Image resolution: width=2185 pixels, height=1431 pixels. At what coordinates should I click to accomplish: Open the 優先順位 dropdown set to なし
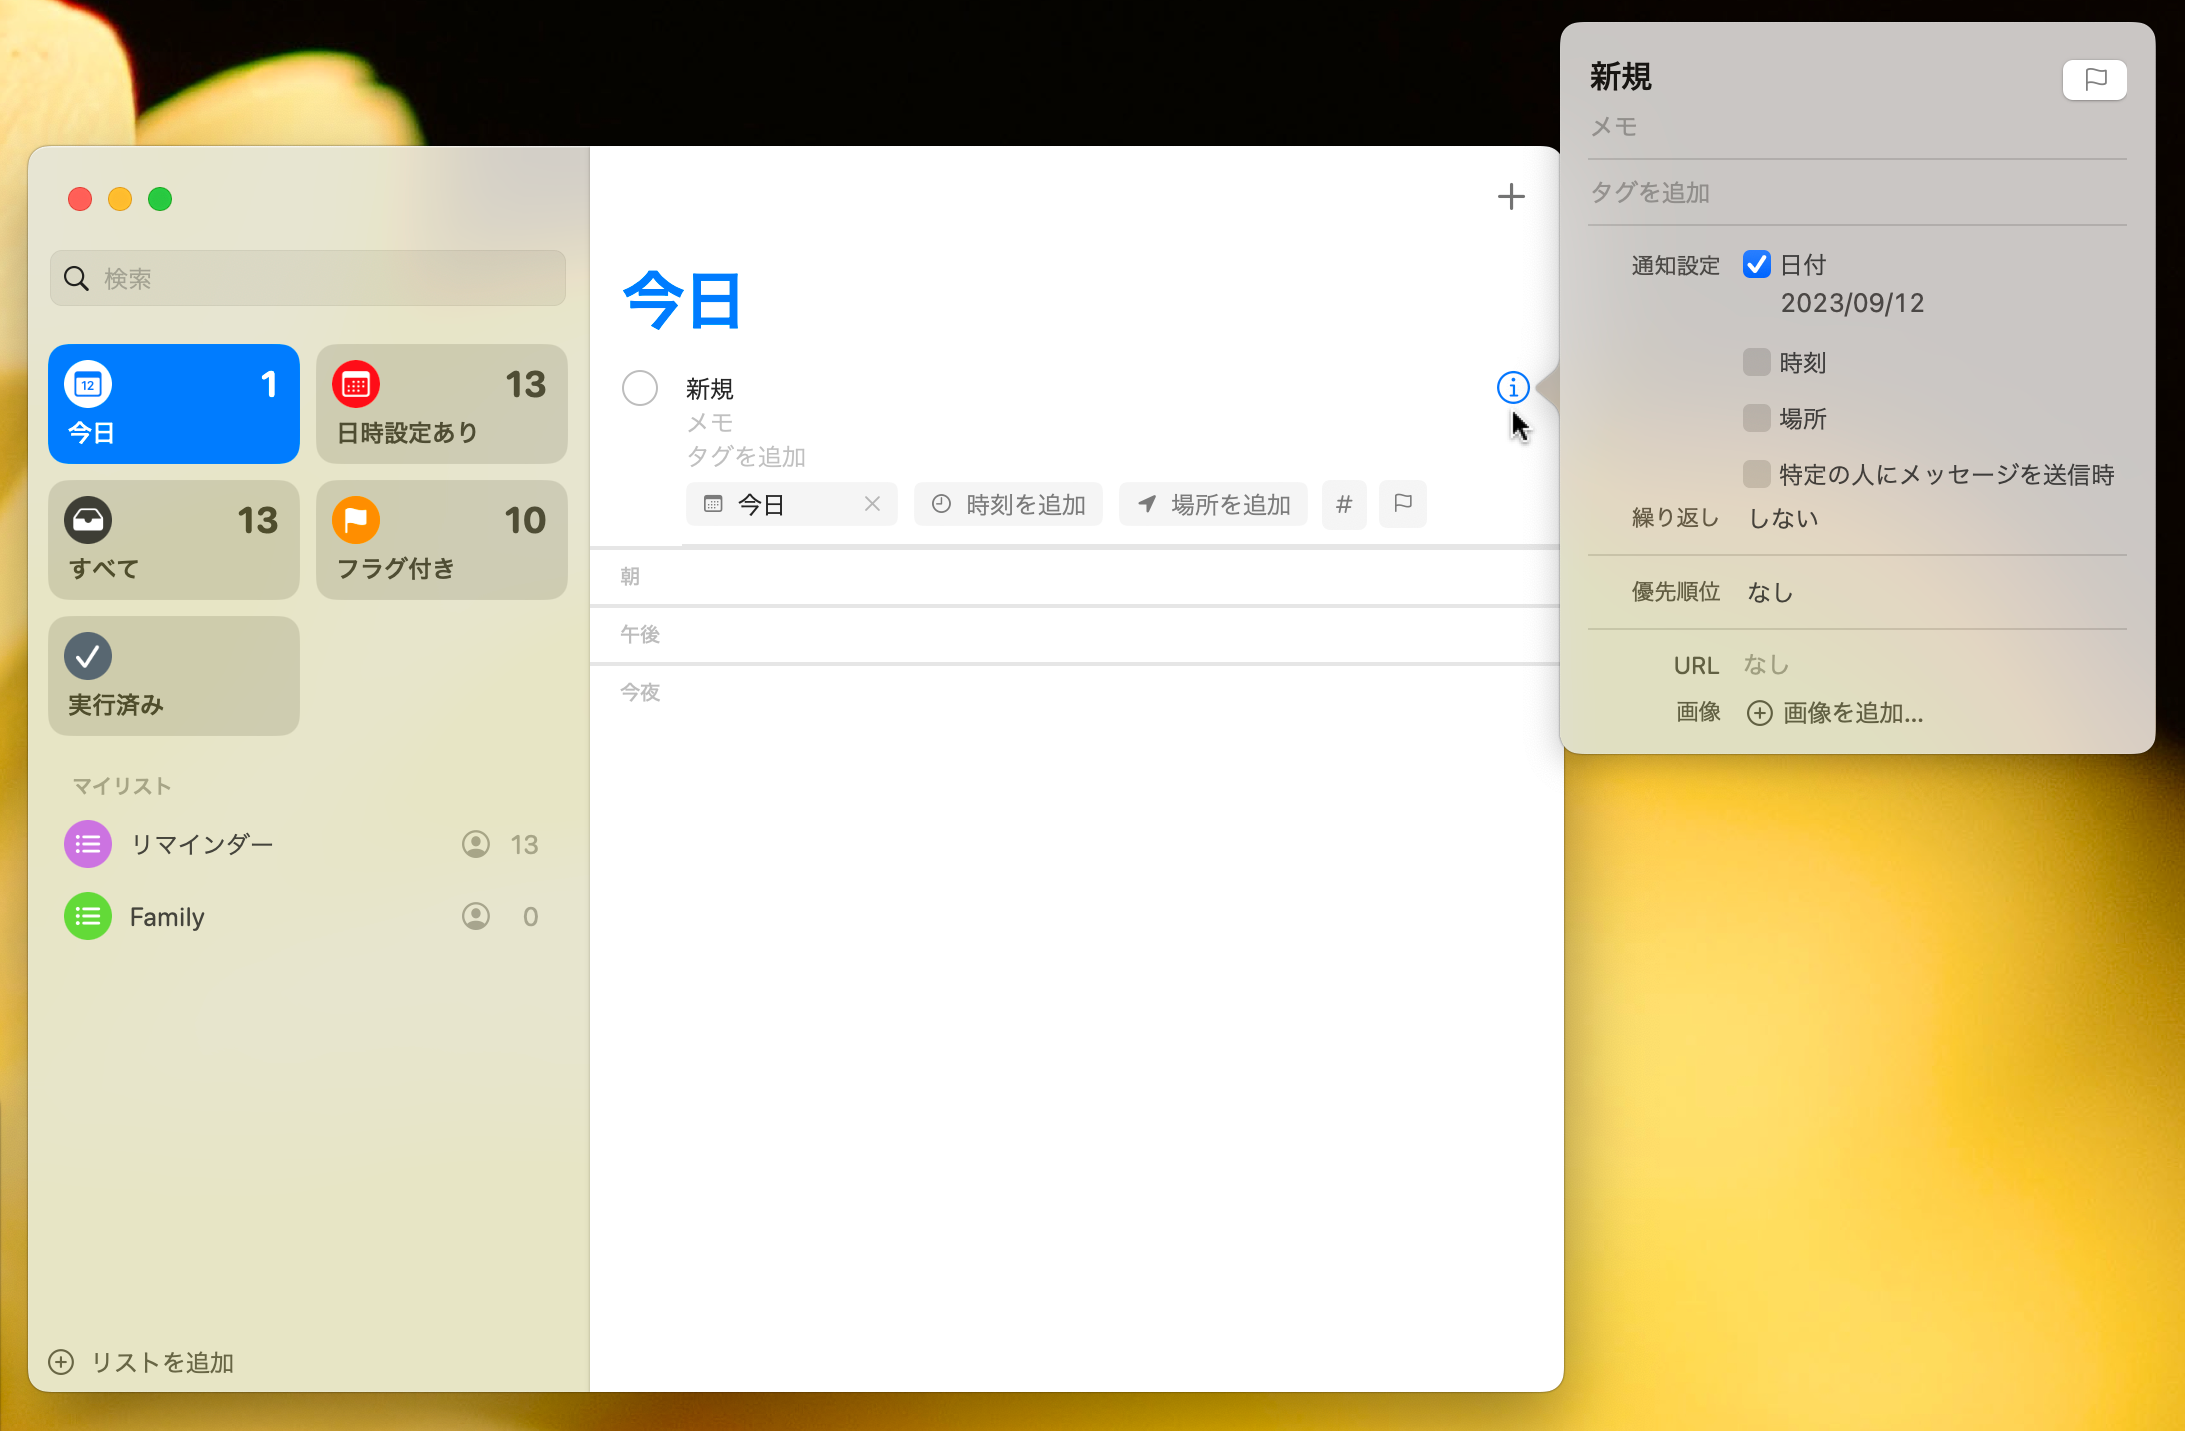coord(1770,592)
